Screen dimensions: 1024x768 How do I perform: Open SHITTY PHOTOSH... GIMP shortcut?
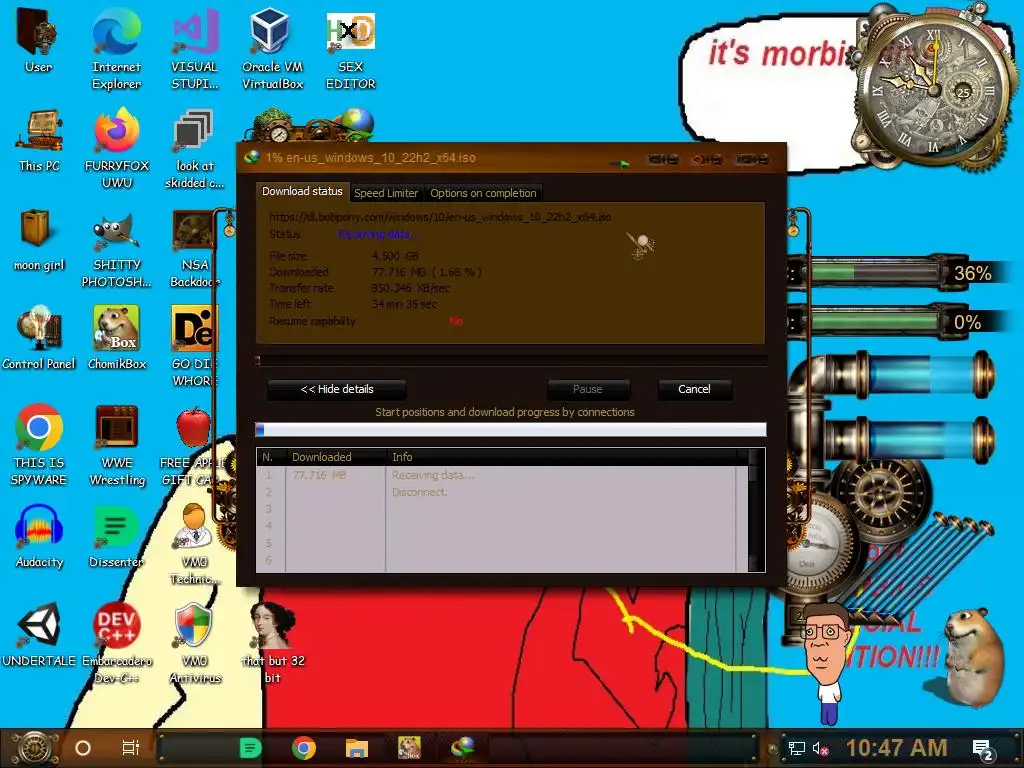click(117, 249)
